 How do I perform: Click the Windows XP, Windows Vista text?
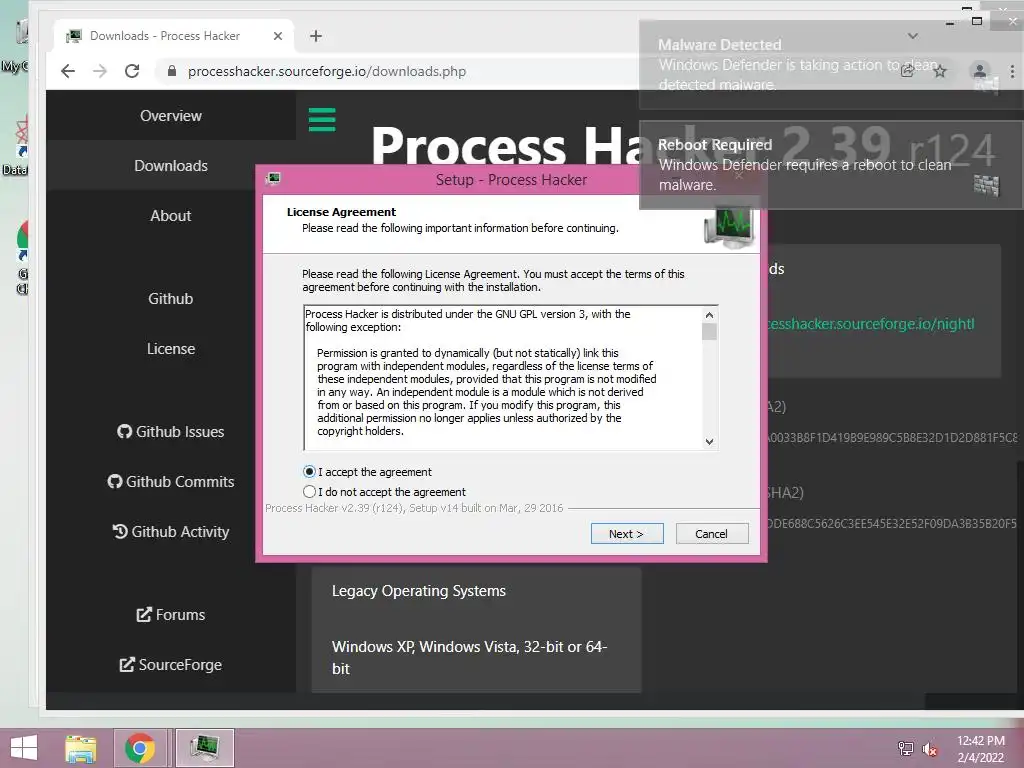click(x=470, y=658)
